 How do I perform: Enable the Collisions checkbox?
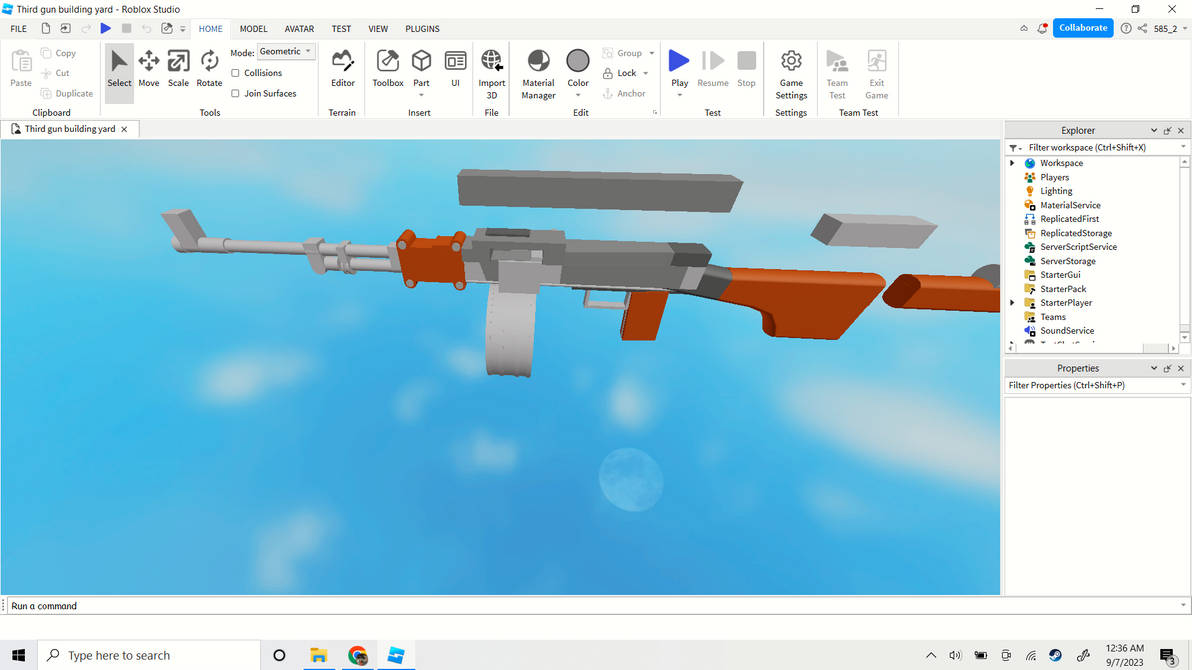235,73
